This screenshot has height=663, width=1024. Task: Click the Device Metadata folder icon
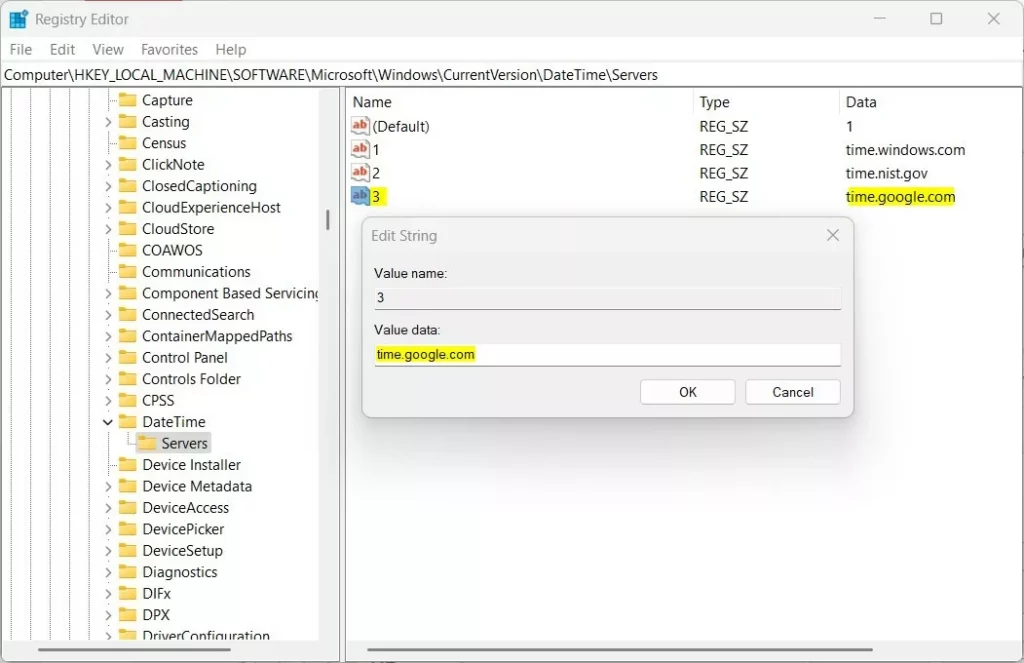pos(127,486)
